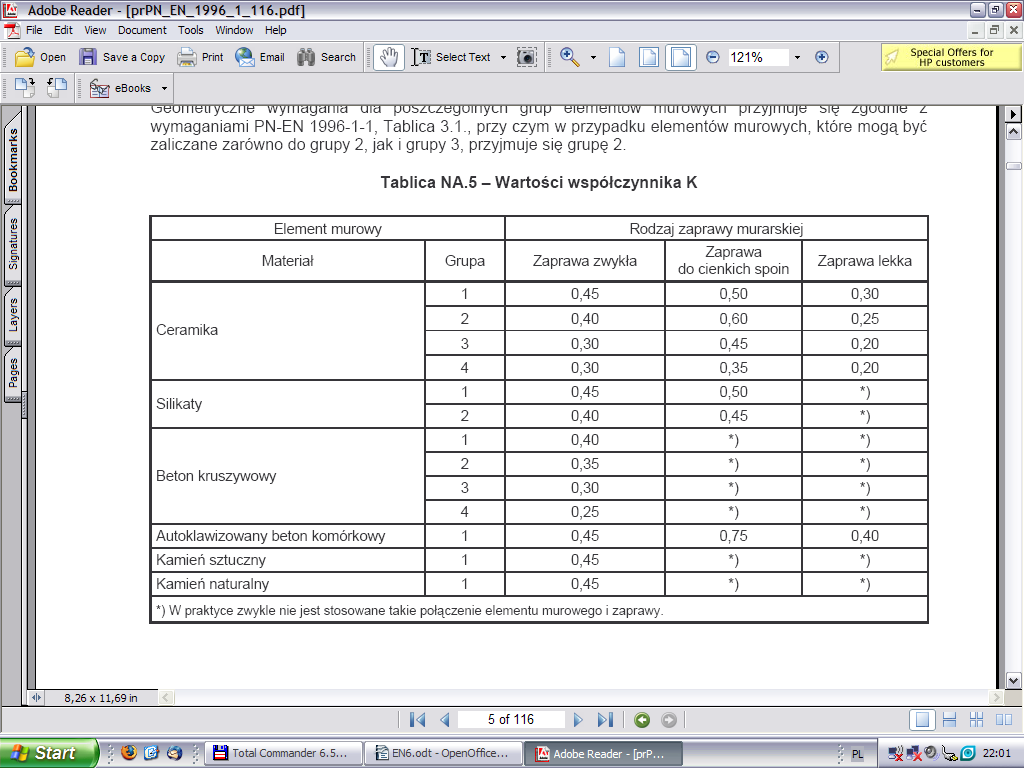
Task: Click page number field 5 of 116
Action: (511, 720)
